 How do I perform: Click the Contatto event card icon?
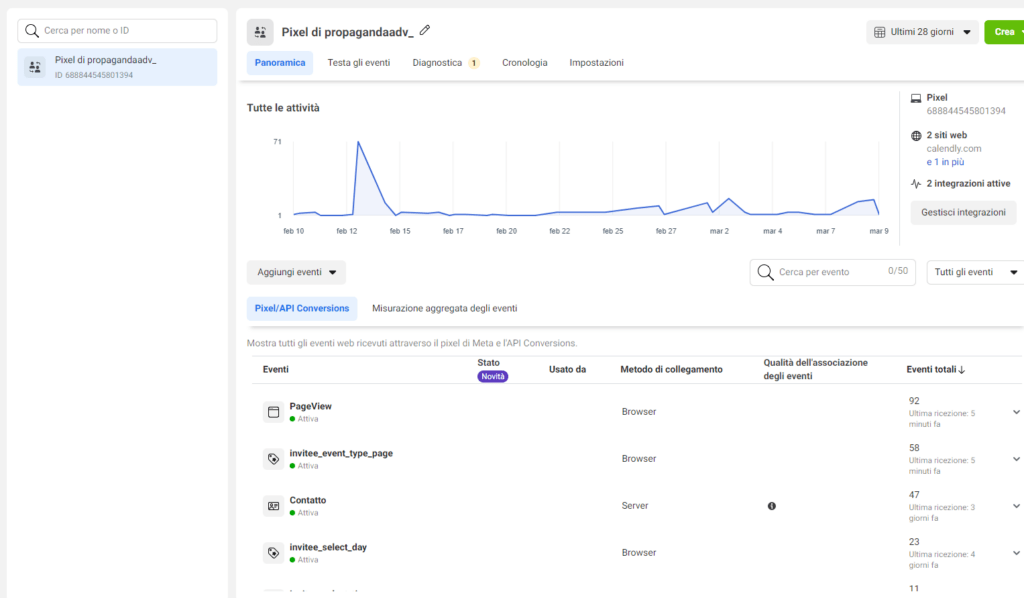click(x=274, y=506)
